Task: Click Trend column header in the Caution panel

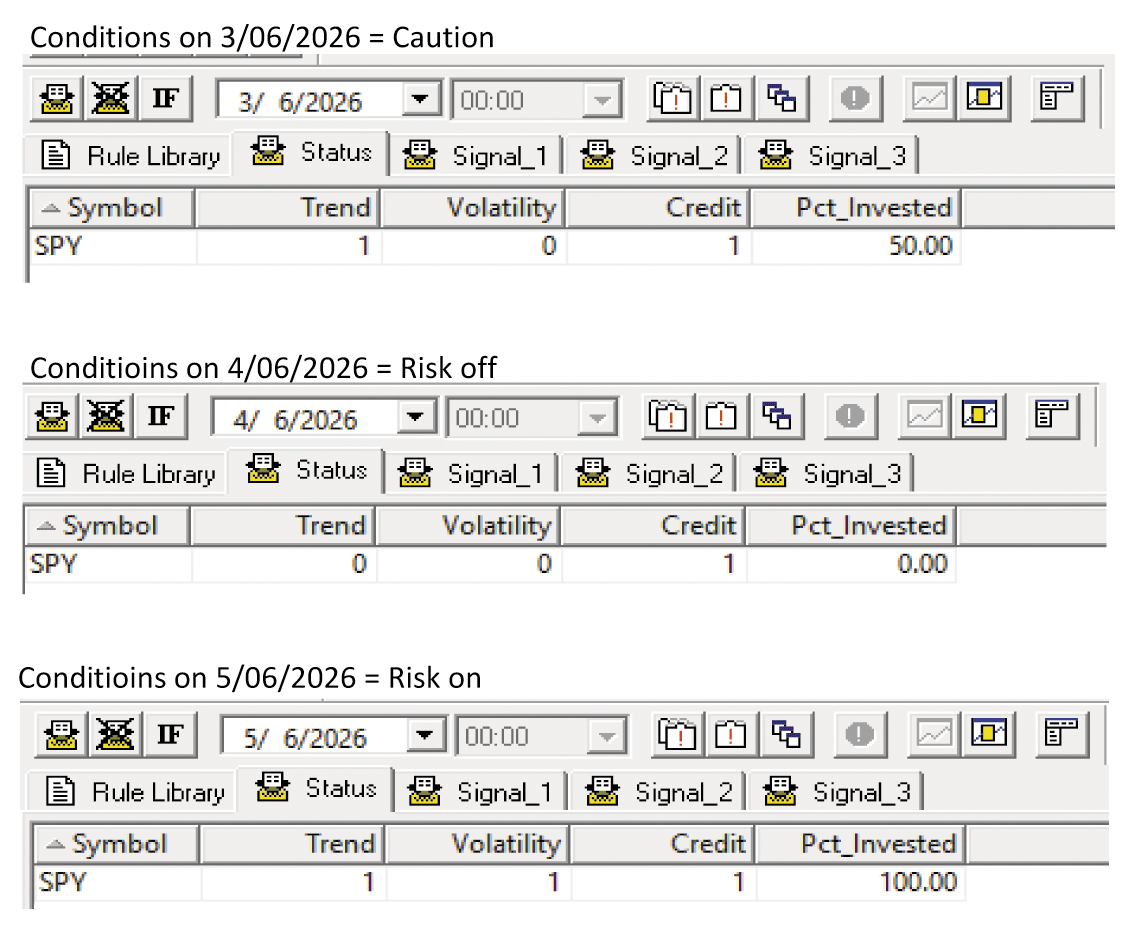Action: coord(288,208)
